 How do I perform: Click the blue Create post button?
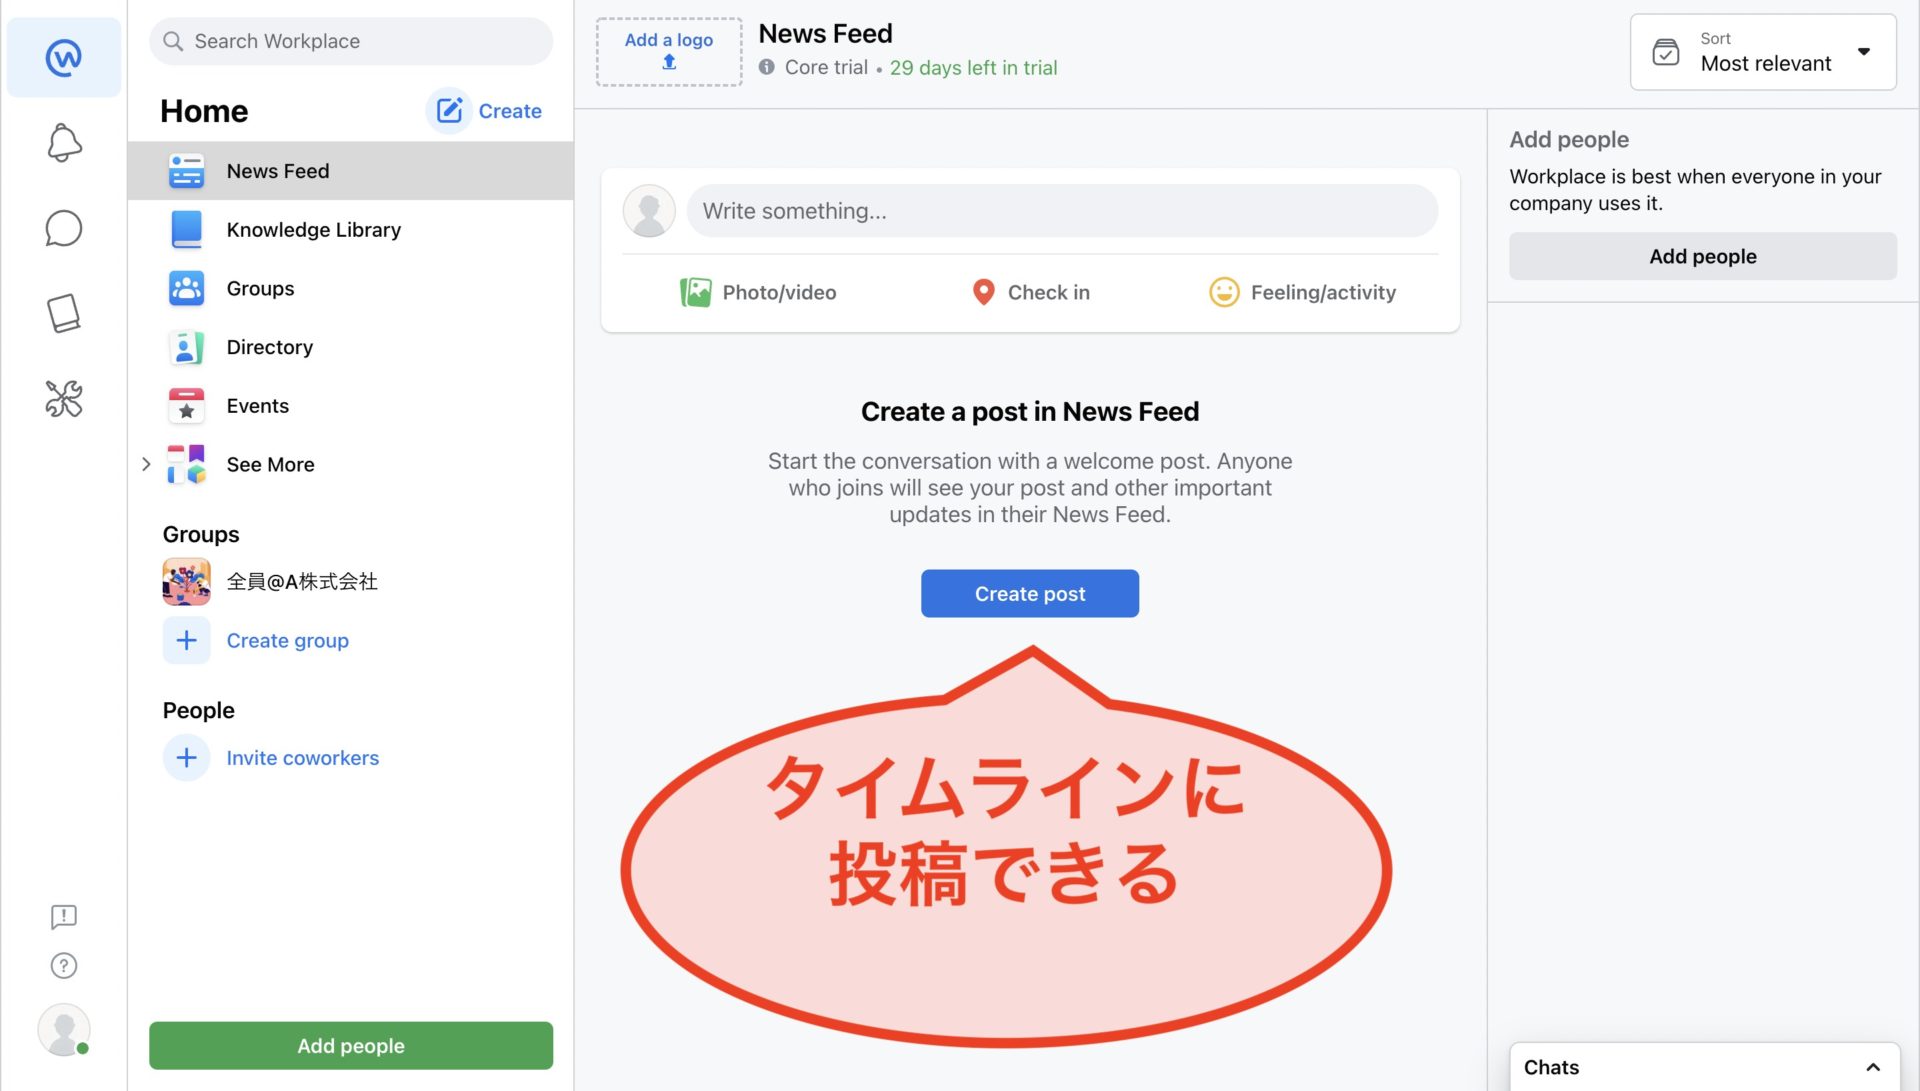click(x=1030, y=593)
